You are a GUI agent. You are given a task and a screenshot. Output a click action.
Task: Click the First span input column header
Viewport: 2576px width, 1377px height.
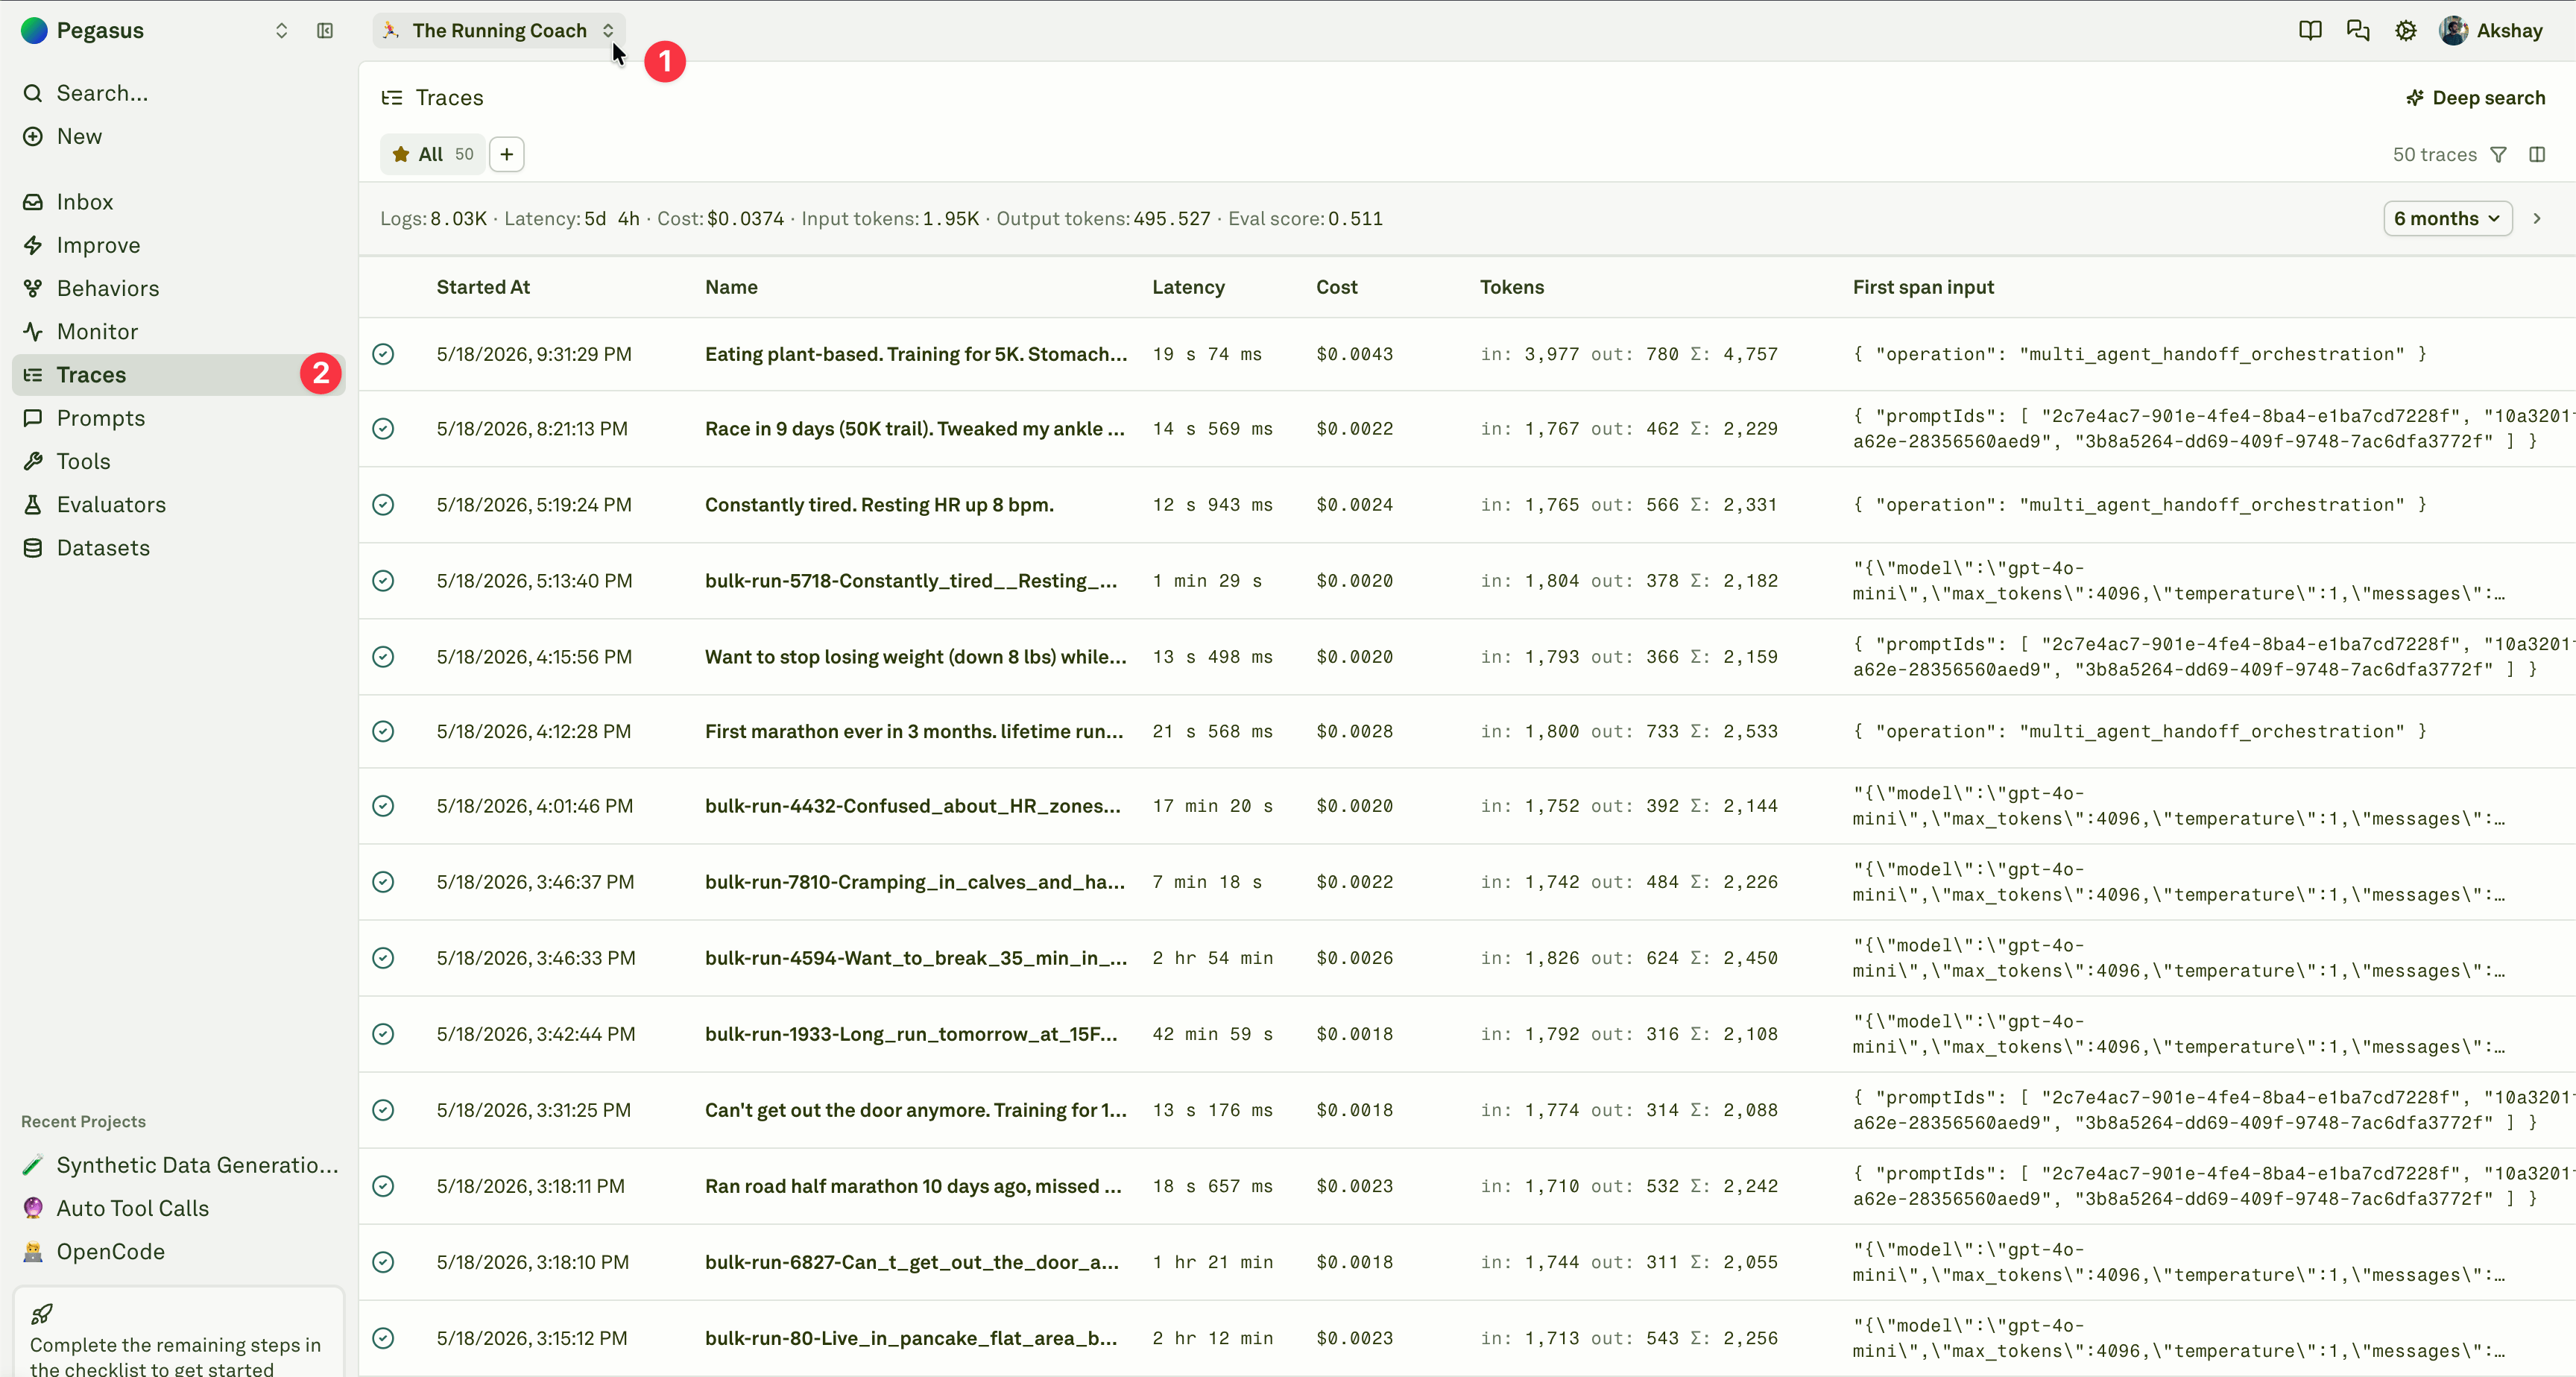coord(1922,287)
